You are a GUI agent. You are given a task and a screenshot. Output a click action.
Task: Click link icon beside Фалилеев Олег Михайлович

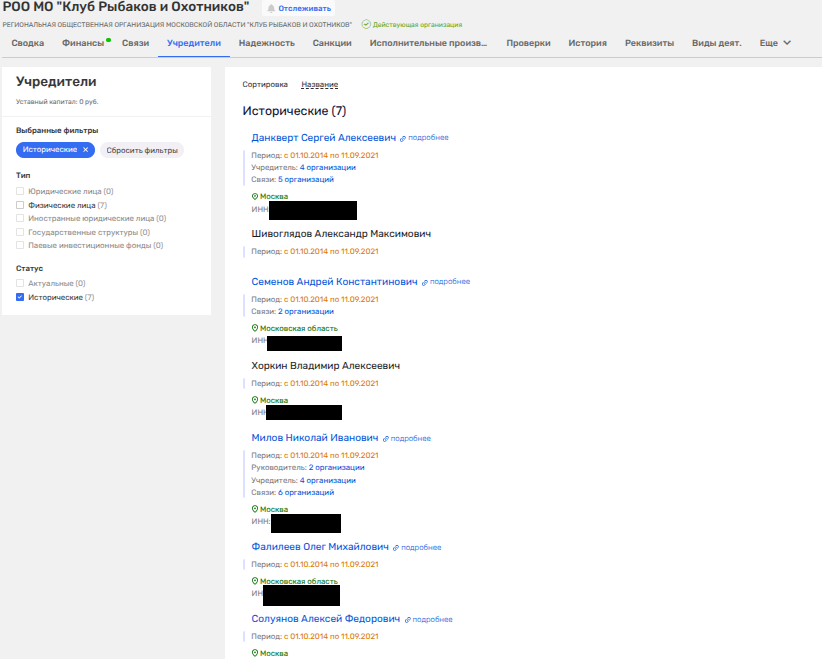396,548
